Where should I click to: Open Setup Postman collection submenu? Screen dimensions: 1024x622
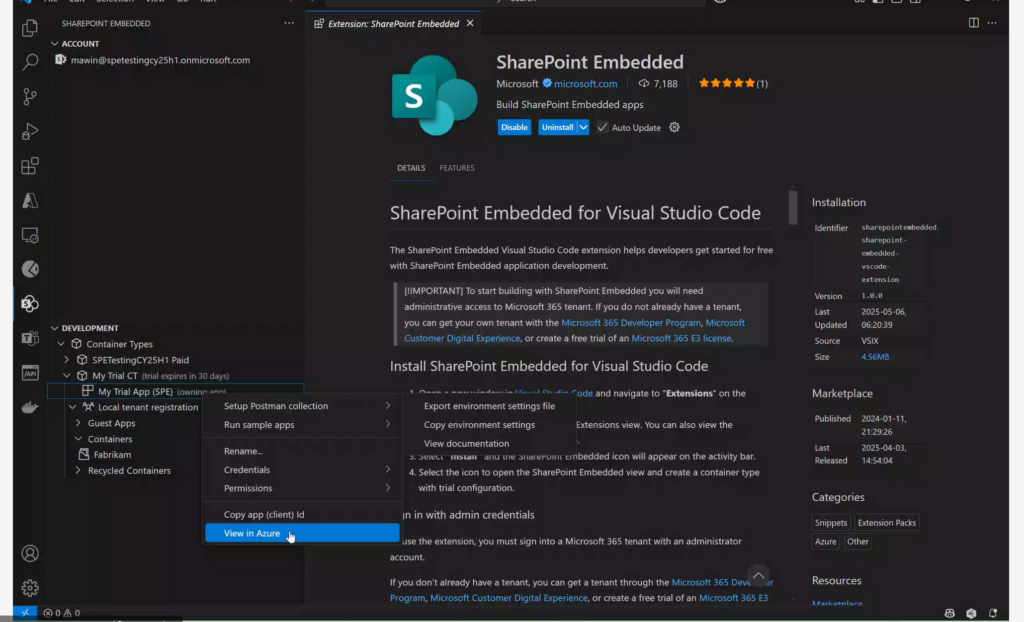click(x=302, y=406)
